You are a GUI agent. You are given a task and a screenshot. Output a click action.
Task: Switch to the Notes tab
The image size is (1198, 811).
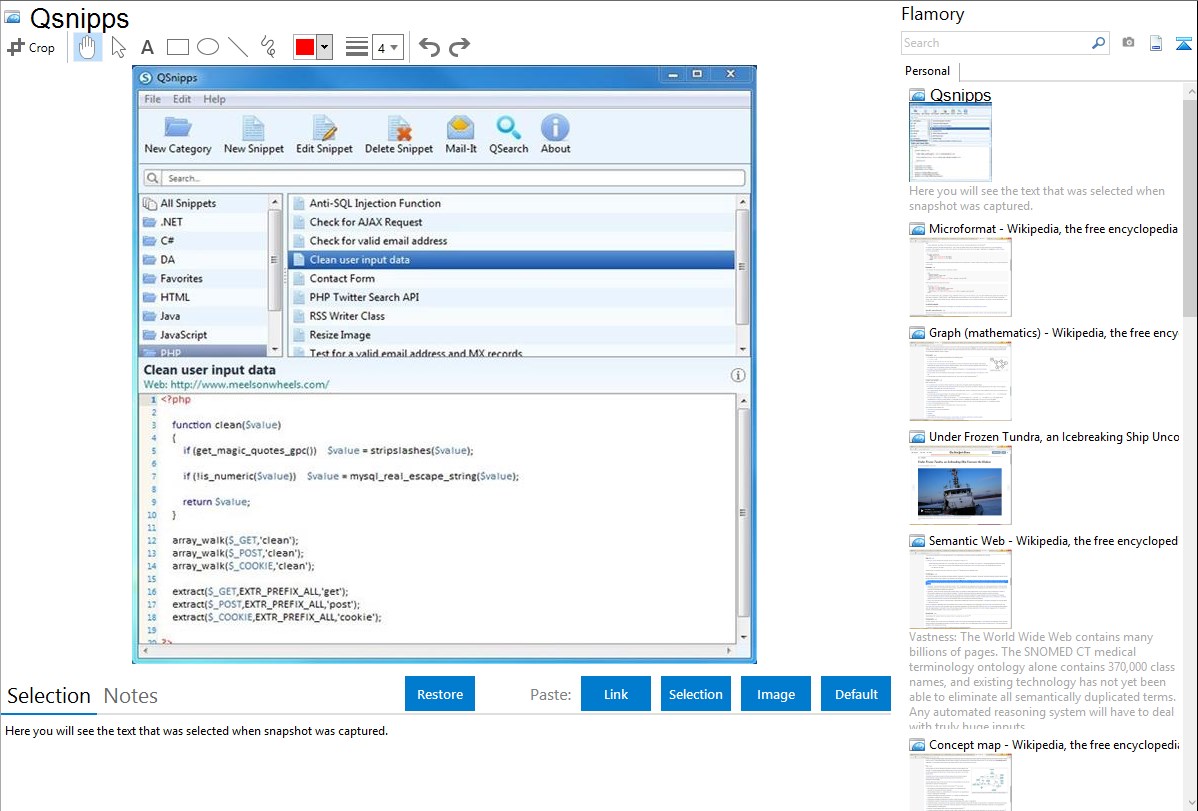click(131, 696)
